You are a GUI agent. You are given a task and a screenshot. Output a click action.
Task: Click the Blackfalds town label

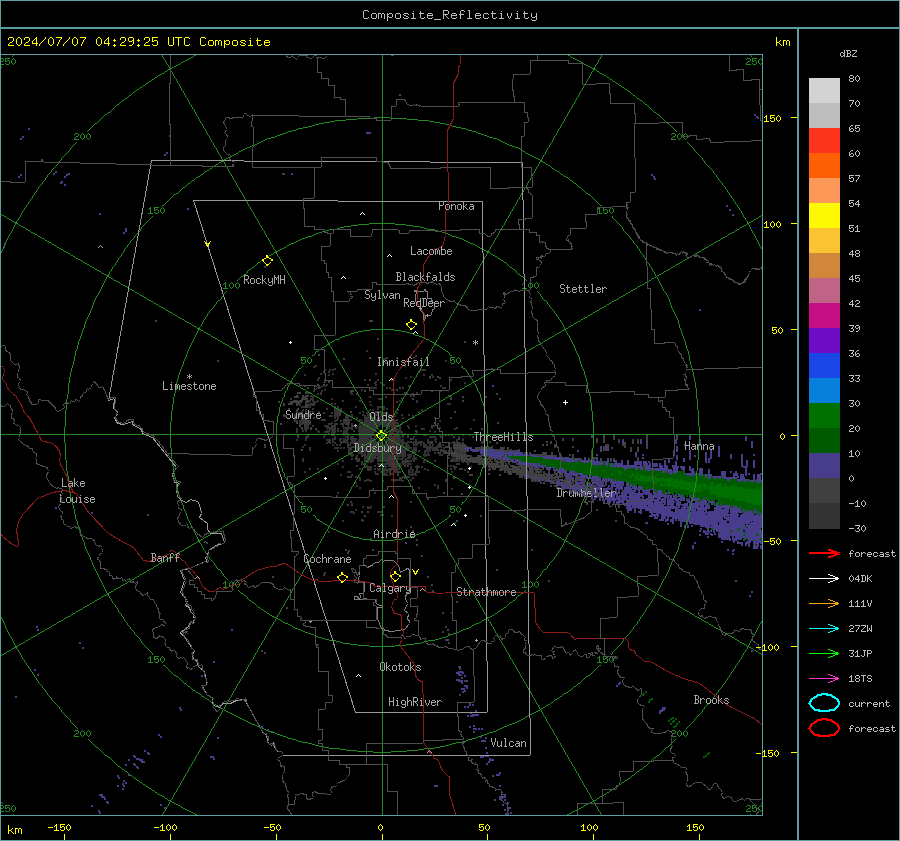[x=425, y=277]
